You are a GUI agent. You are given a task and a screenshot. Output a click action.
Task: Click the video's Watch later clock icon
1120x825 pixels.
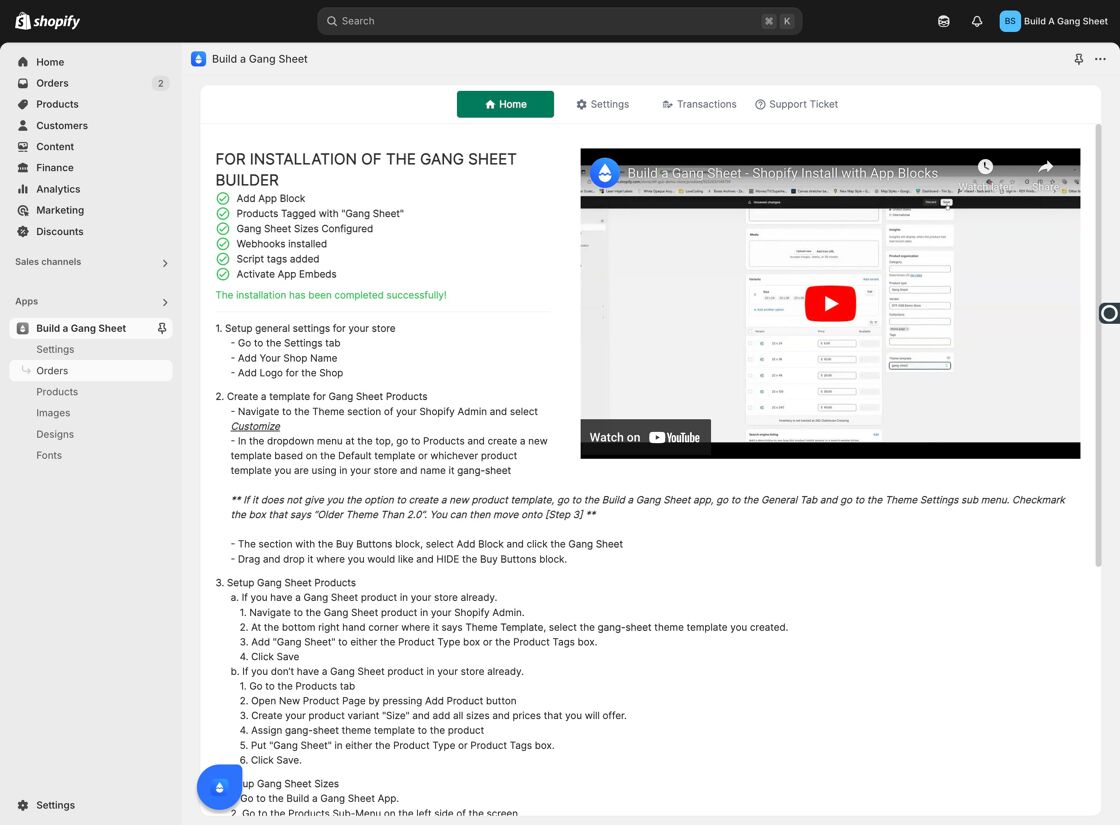click(985, 166)
